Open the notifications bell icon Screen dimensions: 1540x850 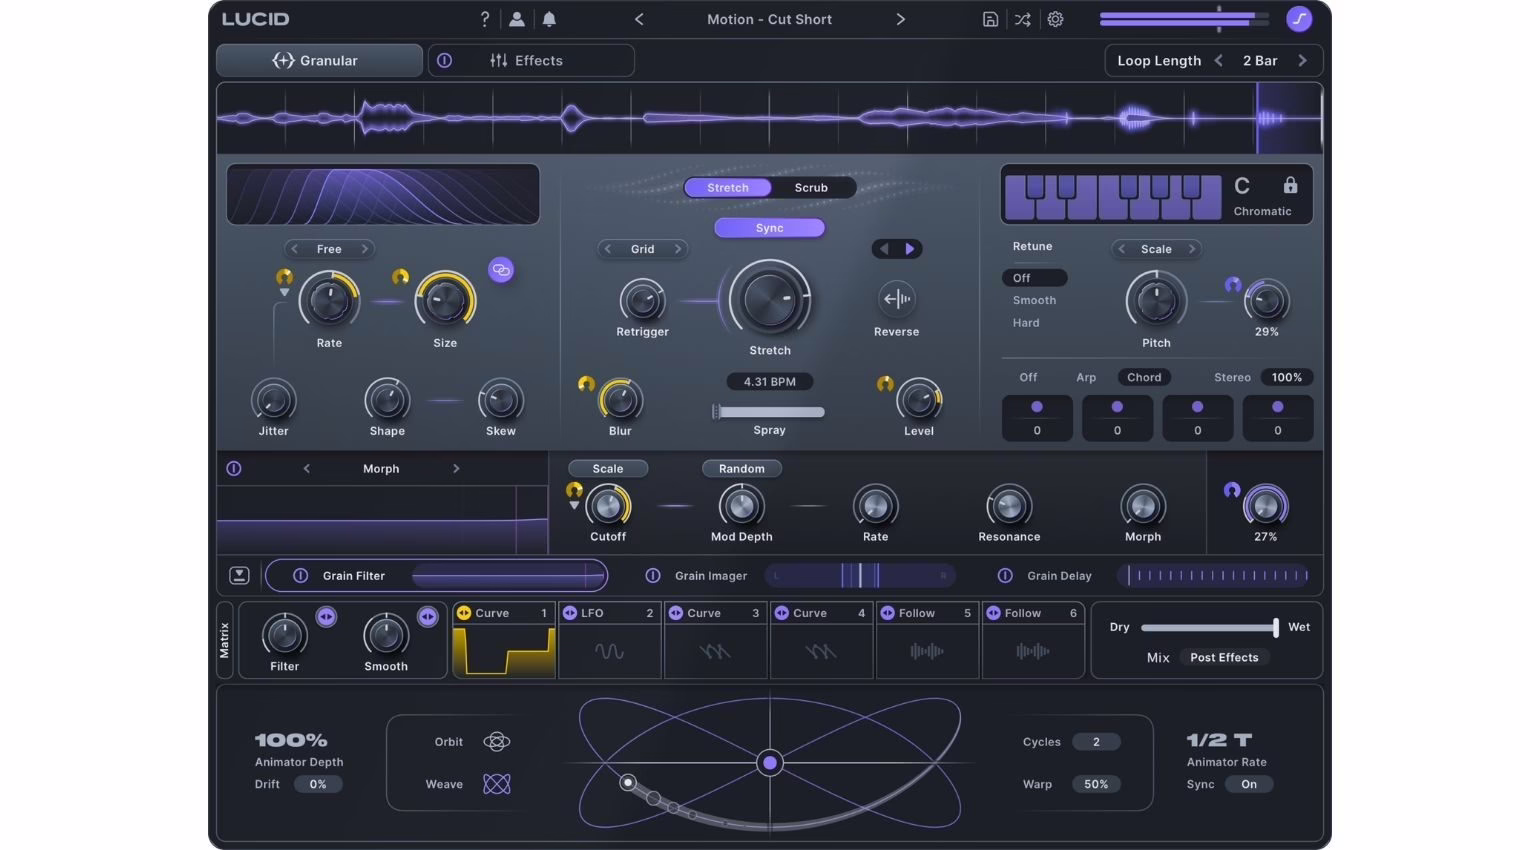point(549,19)
